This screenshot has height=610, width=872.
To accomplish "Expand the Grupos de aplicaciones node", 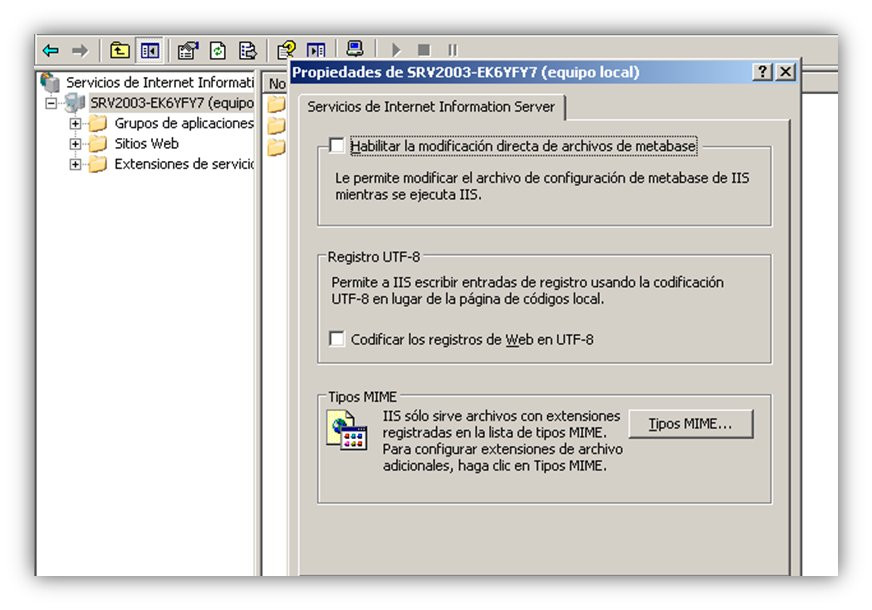I will 75,123.
